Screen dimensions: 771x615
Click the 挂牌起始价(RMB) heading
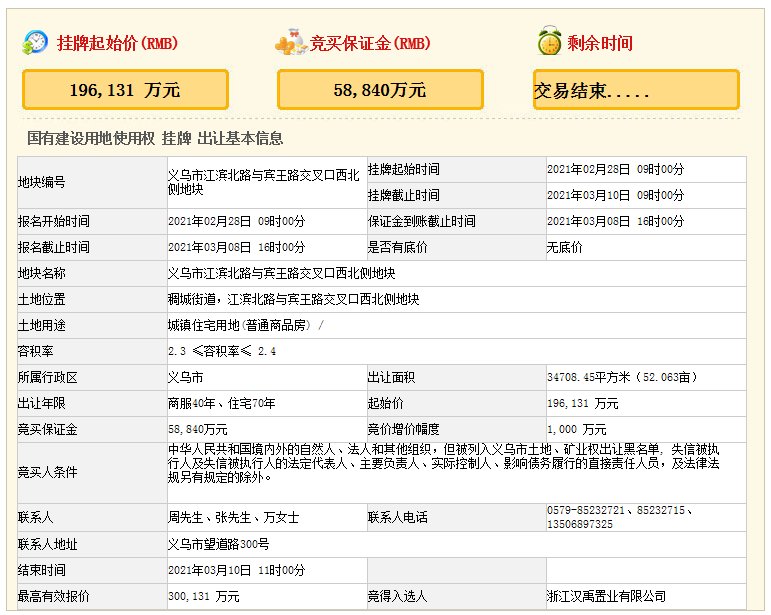pyautogui.click(x=117, y=43)
